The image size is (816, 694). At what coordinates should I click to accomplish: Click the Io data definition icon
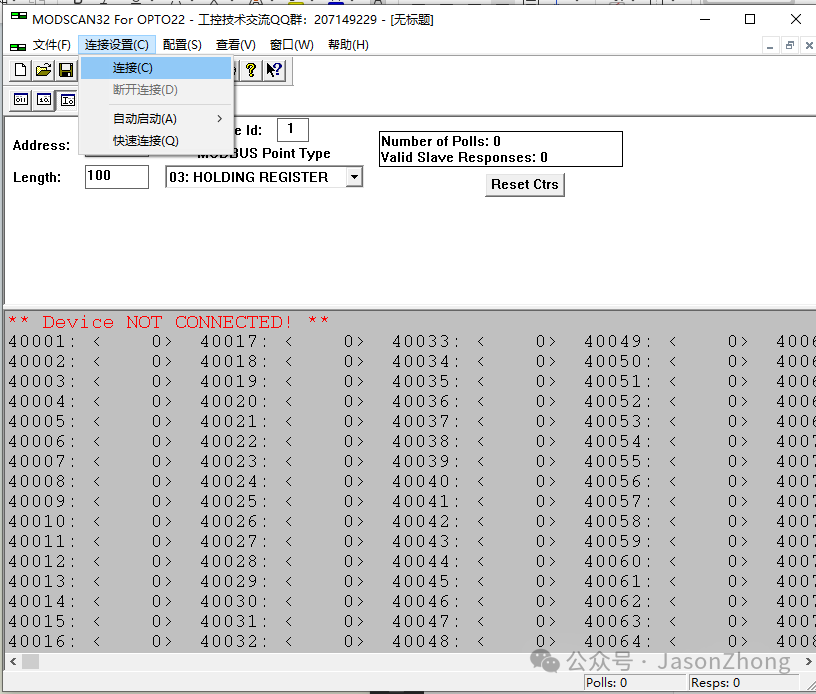coord(67,100)
